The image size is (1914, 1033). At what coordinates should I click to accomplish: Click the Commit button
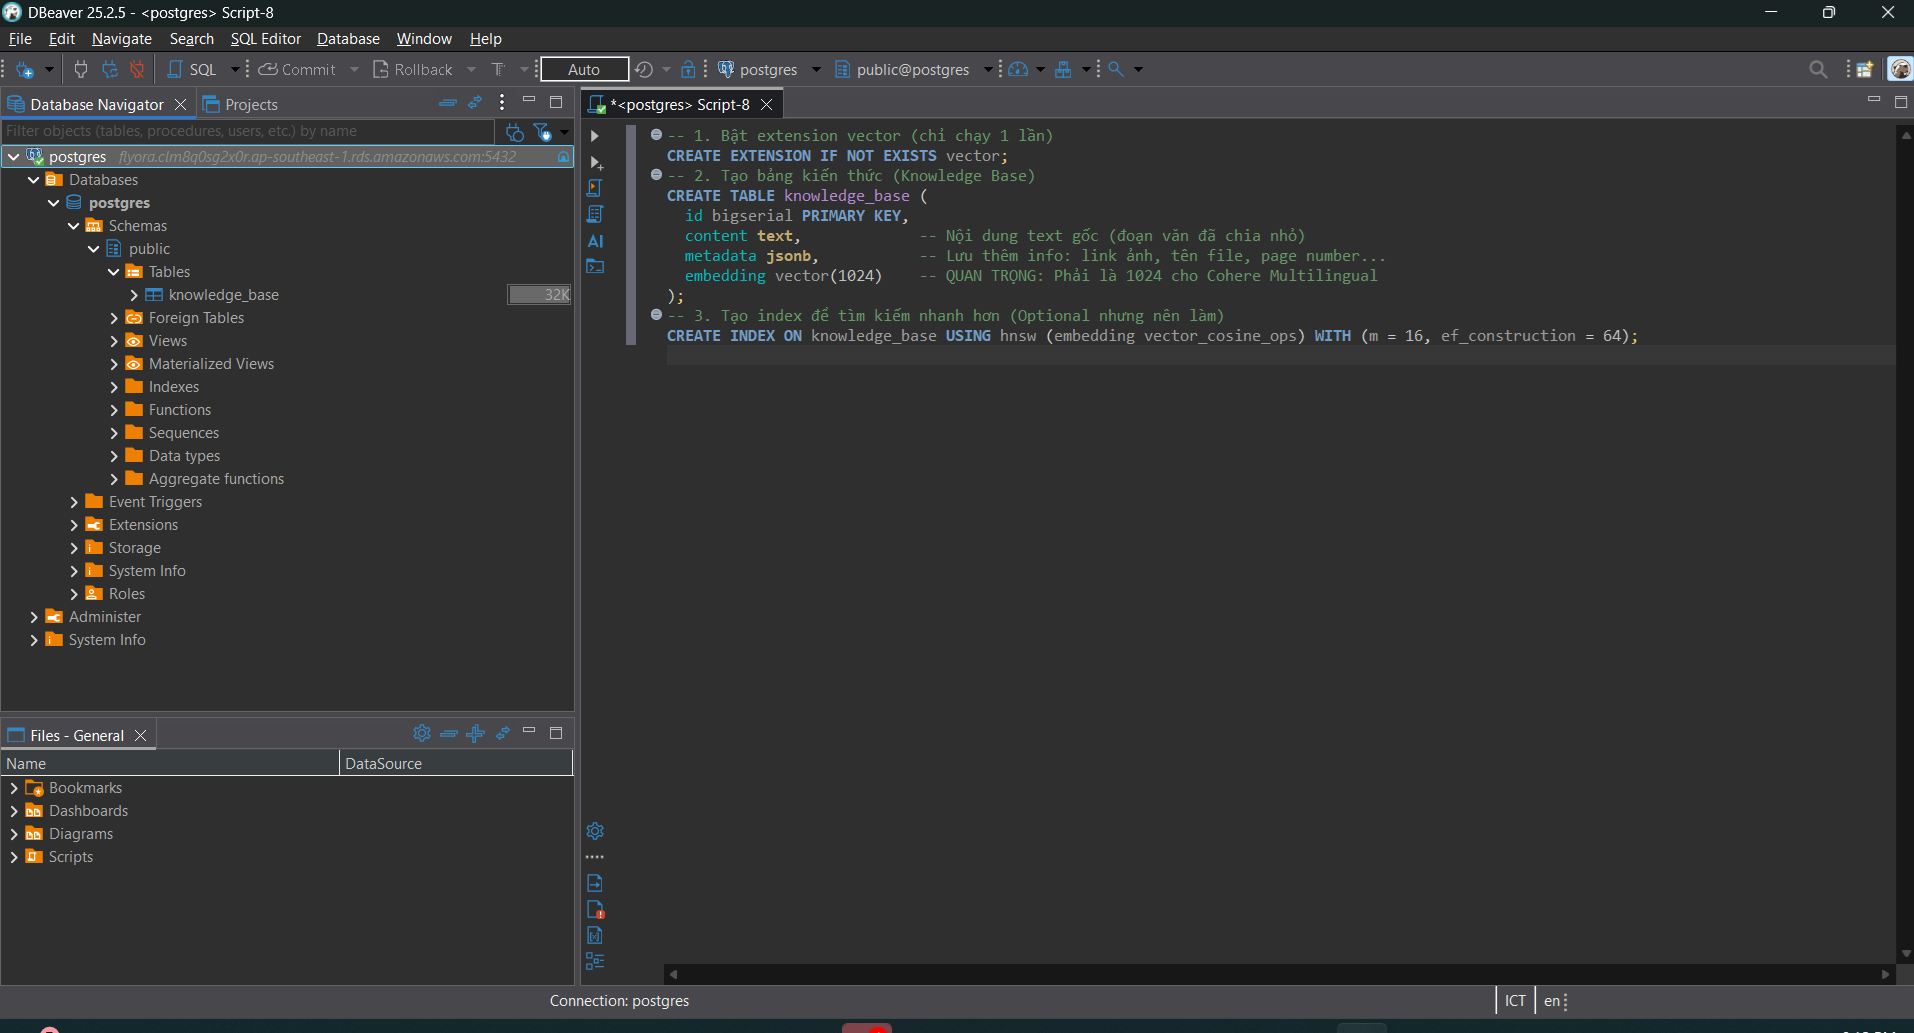298,69
